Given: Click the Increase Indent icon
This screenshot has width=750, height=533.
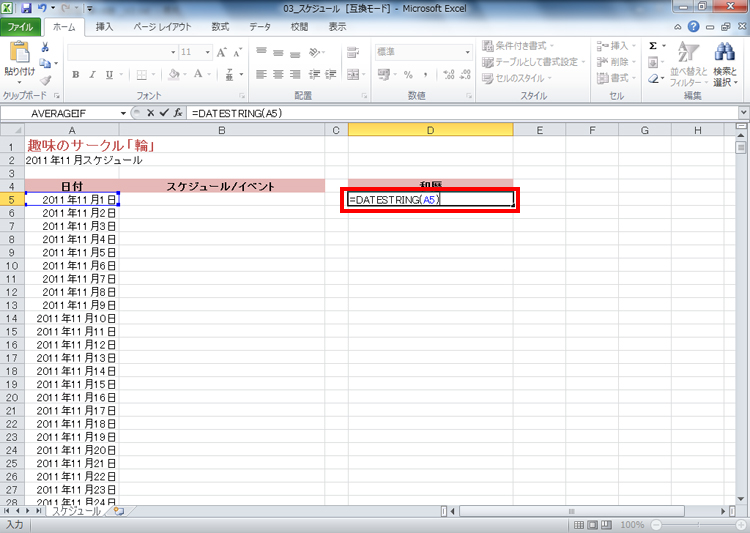Looking at the screenshot, I should (x=331, y=74).
